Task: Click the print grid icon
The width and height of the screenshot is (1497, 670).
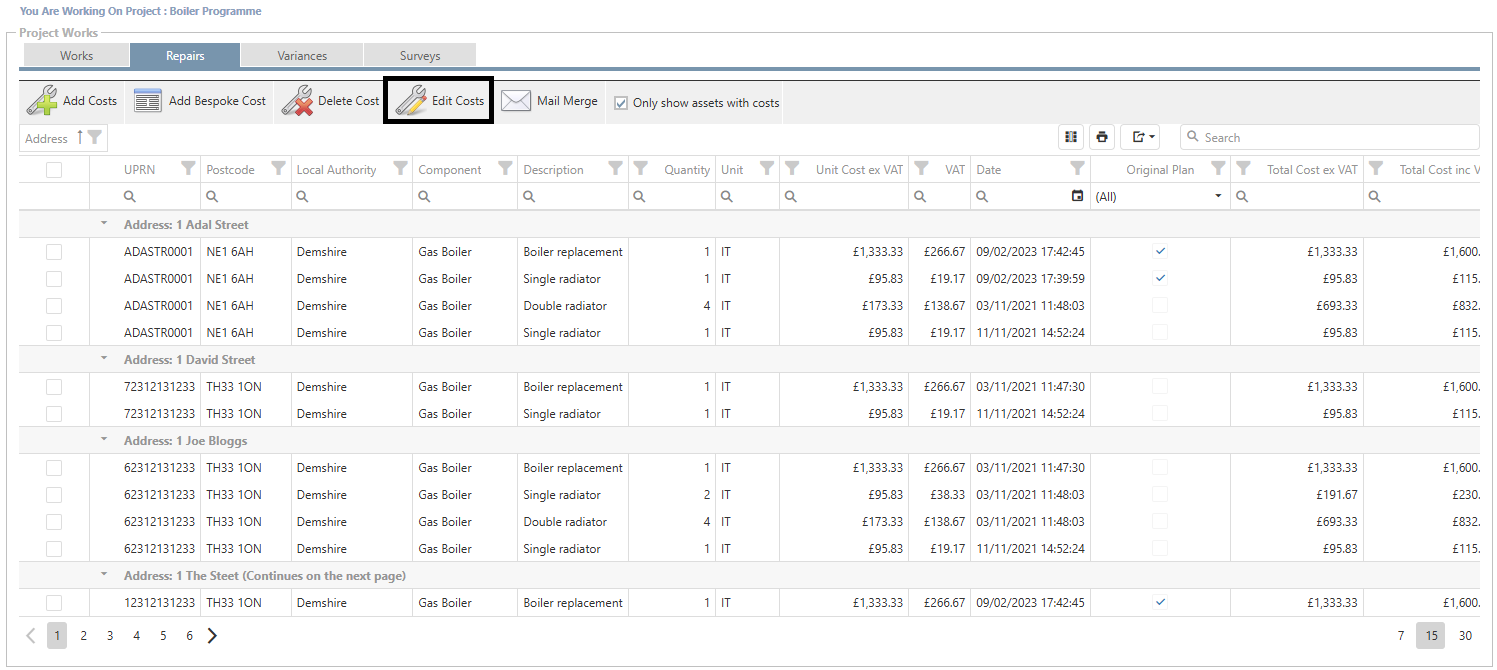Action: coord(1102,137)
